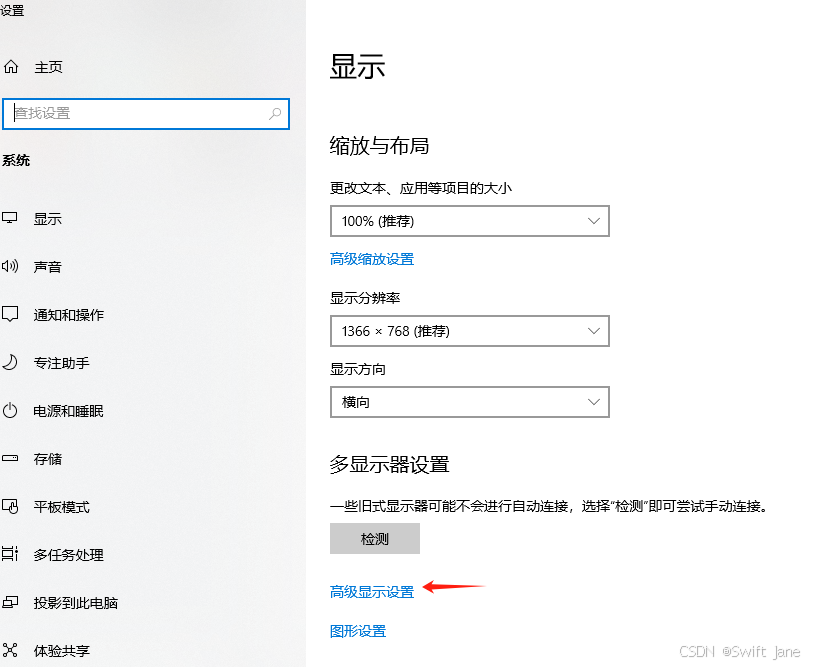Click the Home (主页) house icon
Screen dimensions: 816x667
[11, 67]
